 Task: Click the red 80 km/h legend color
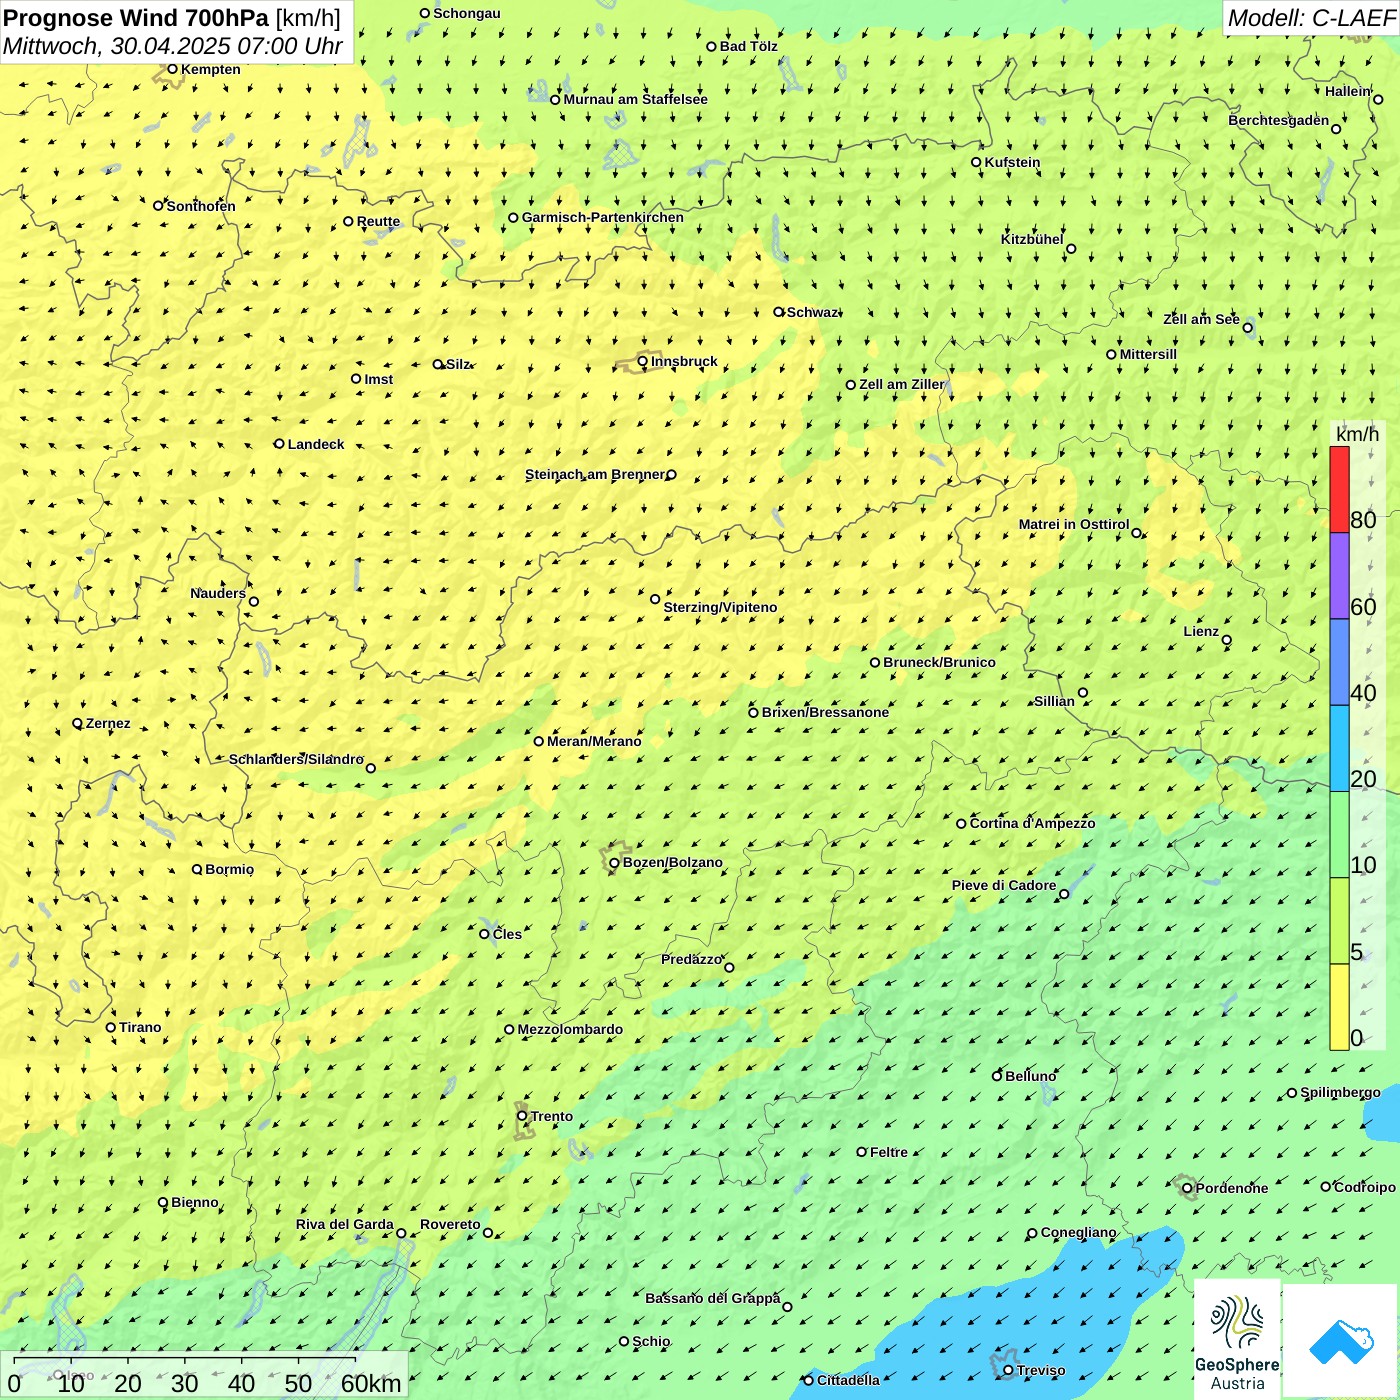point(1339,489)
